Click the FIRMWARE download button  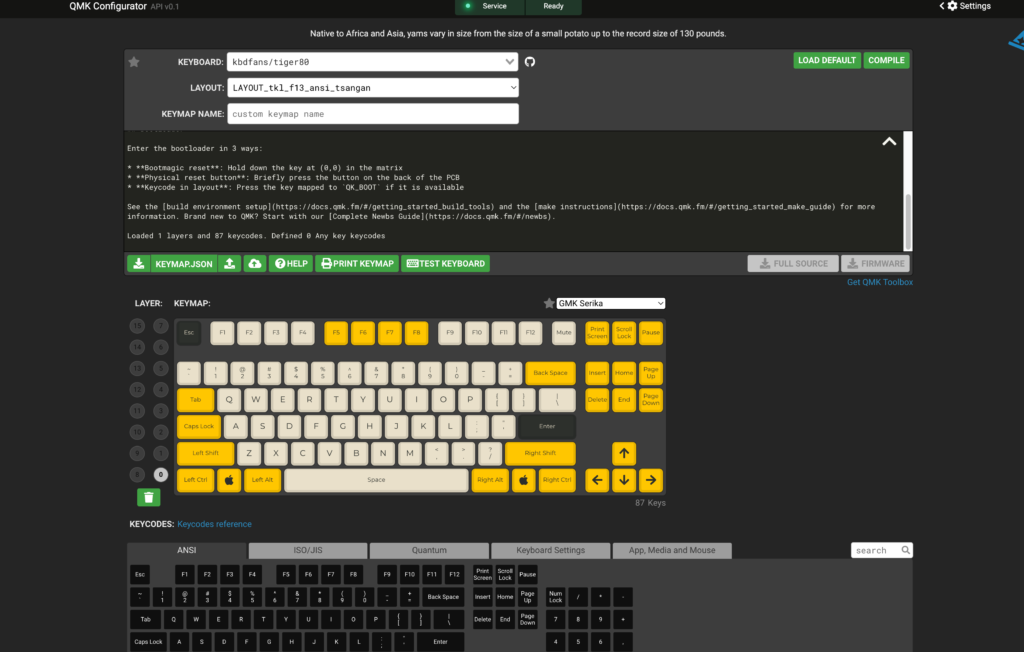[x=875, y=264]
